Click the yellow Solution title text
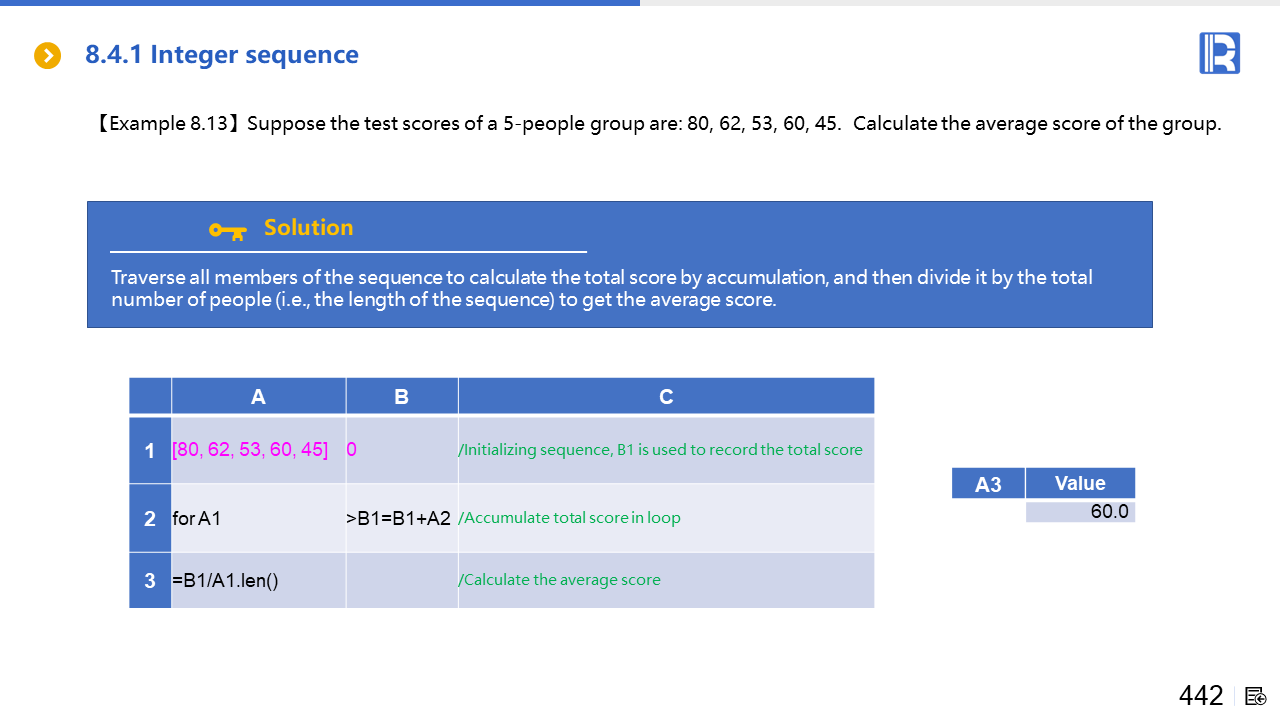1280x720 pixels. [308, 228]
